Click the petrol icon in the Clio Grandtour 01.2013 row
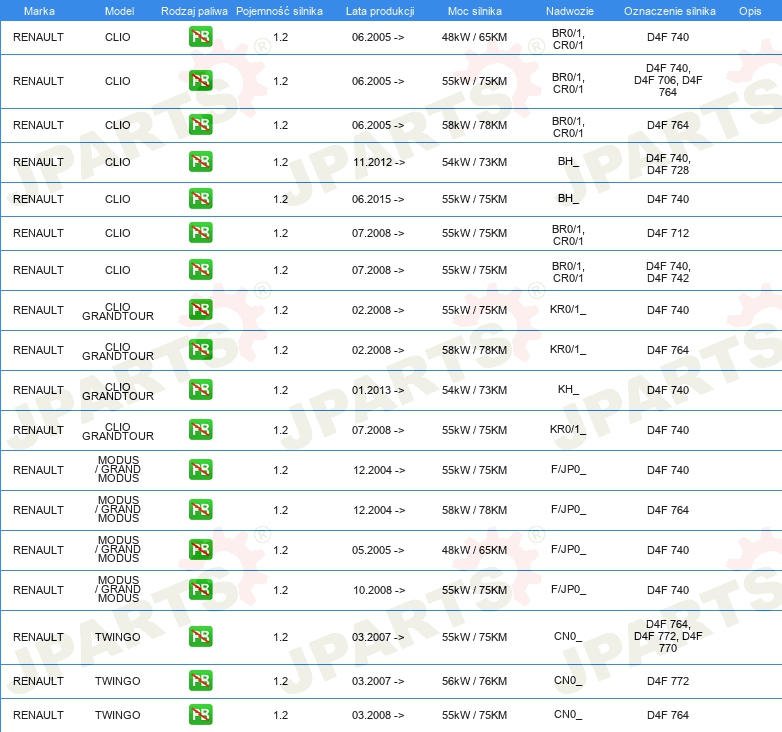This screenshot has width=782, height=732. click(200, 389)
